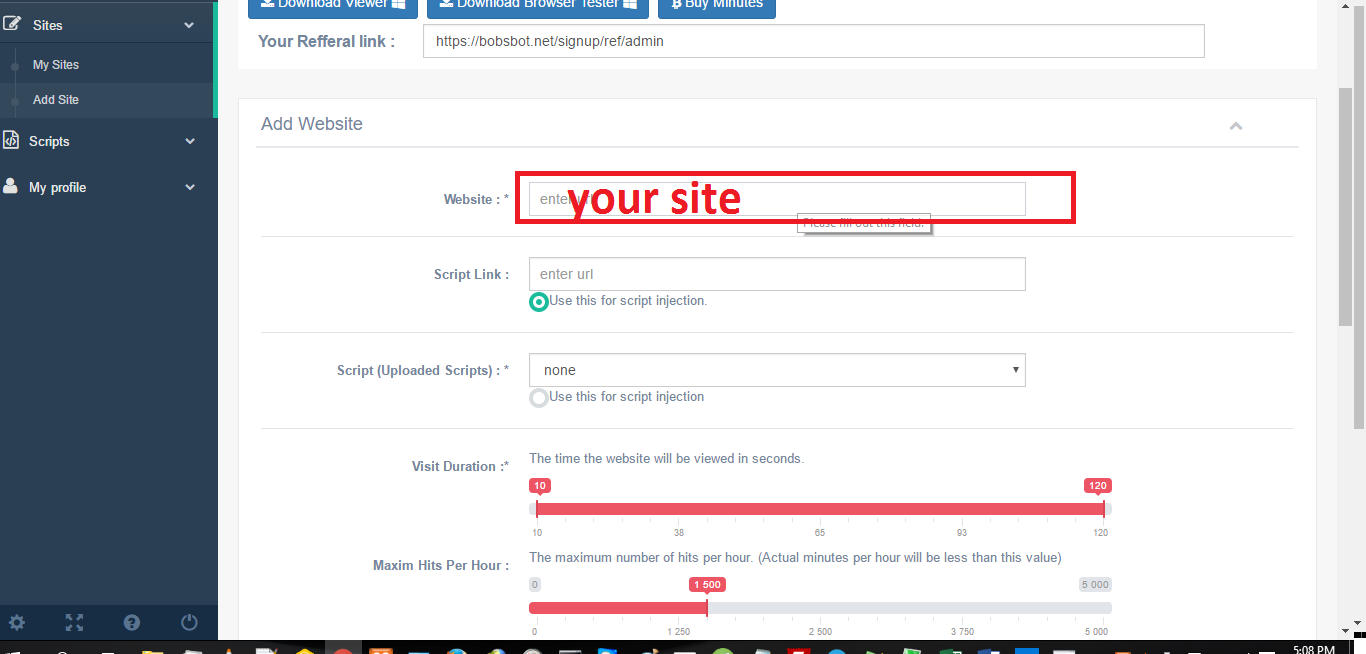Viewport: 1366px width, 654px height.
Task: Open the My profile icon in sidebar
Action: (11, 187)
